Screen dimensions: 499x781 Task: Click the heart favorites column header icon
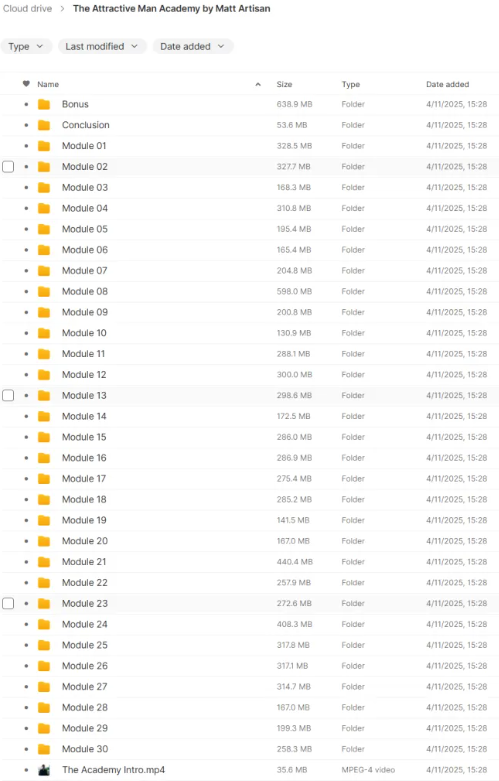(x=26, y=84)
